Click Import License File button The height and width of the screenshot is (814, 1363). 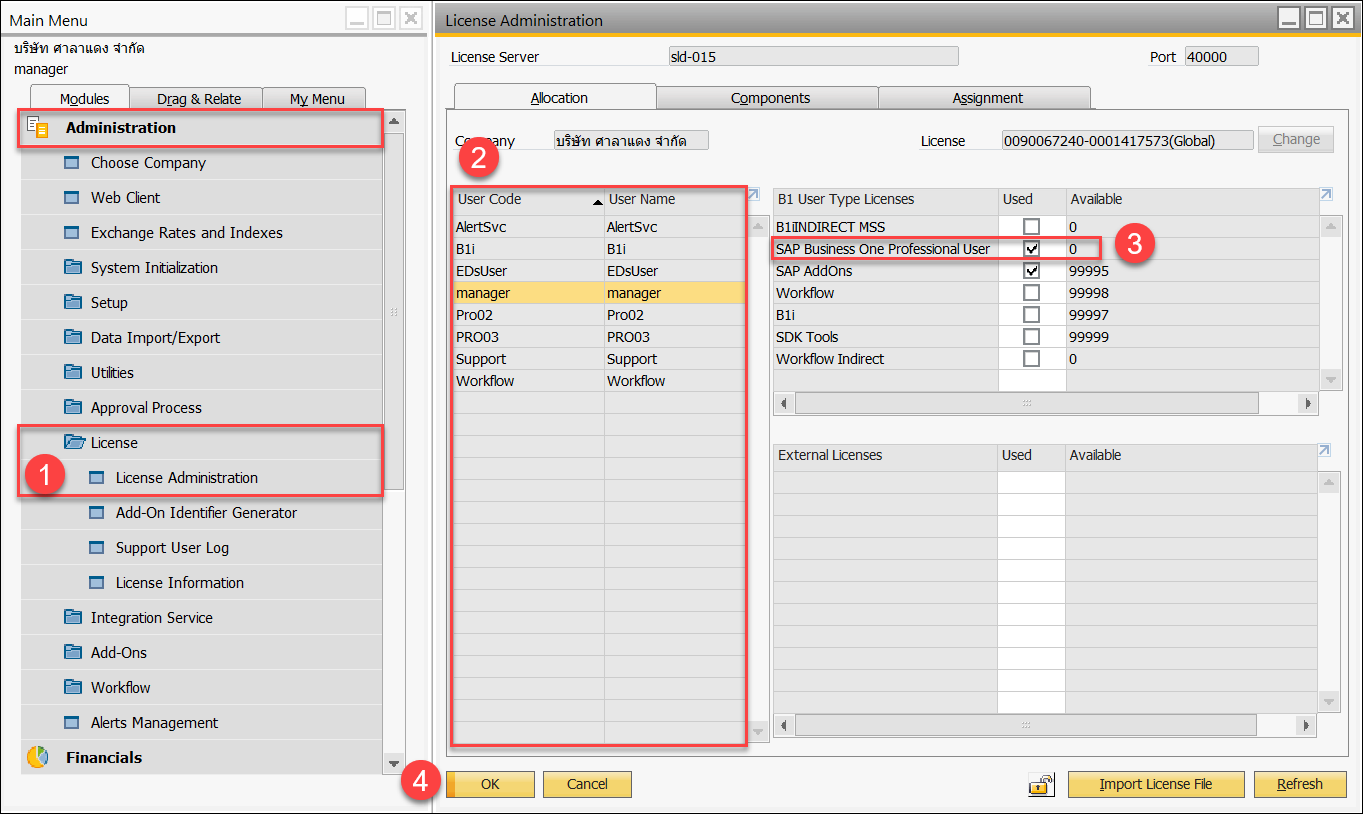pos(1155,785)
